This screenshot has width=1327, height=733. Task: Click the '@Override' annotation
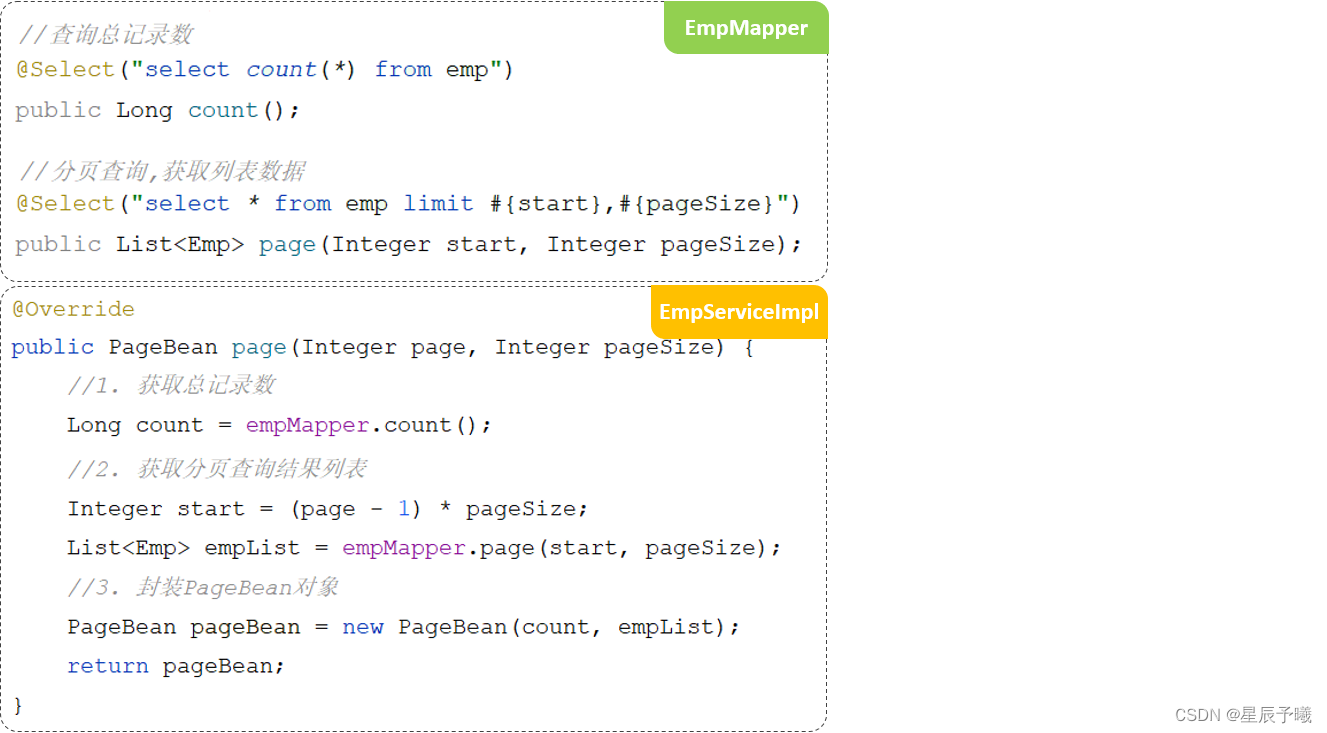(x=73, y=309)
